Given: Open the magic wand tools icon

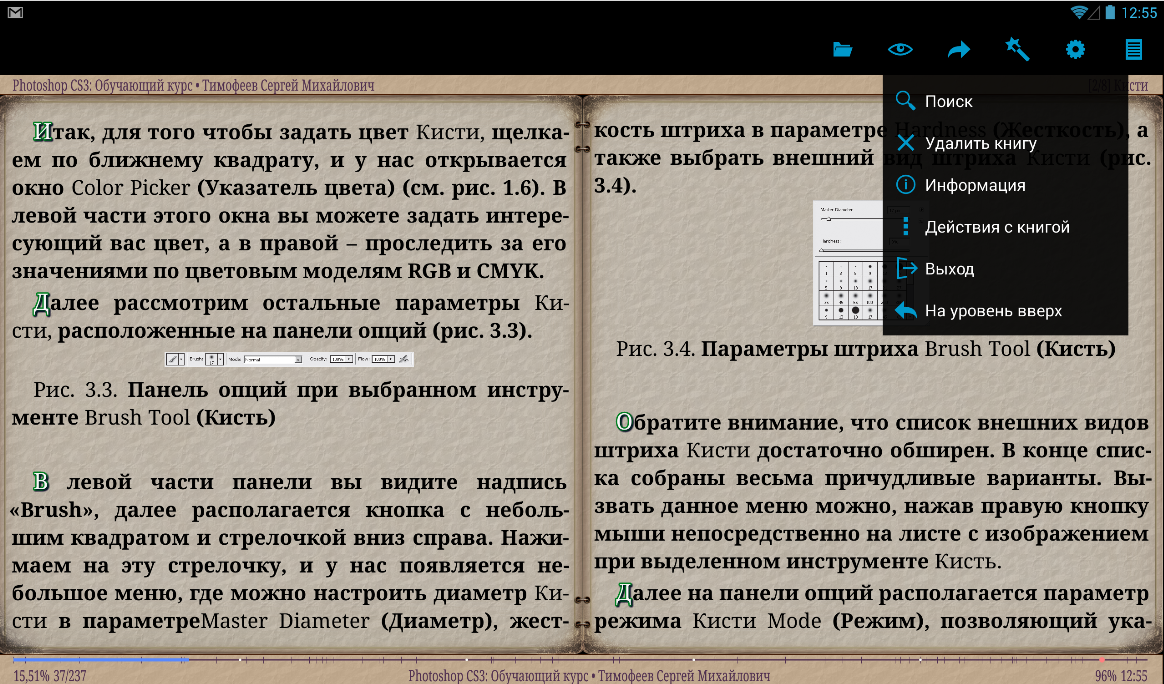Looking at the screenshot, I should [x=1017, y=50].
